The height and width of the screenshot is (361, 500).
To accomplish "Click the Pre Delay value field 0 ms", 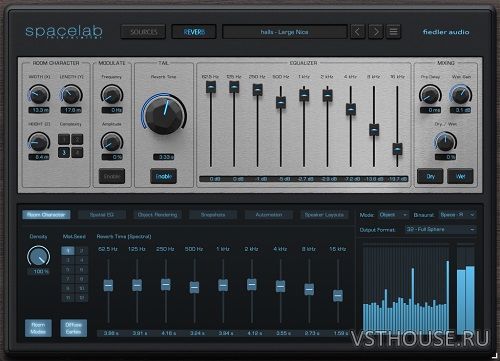I will (x=430, y=110).
